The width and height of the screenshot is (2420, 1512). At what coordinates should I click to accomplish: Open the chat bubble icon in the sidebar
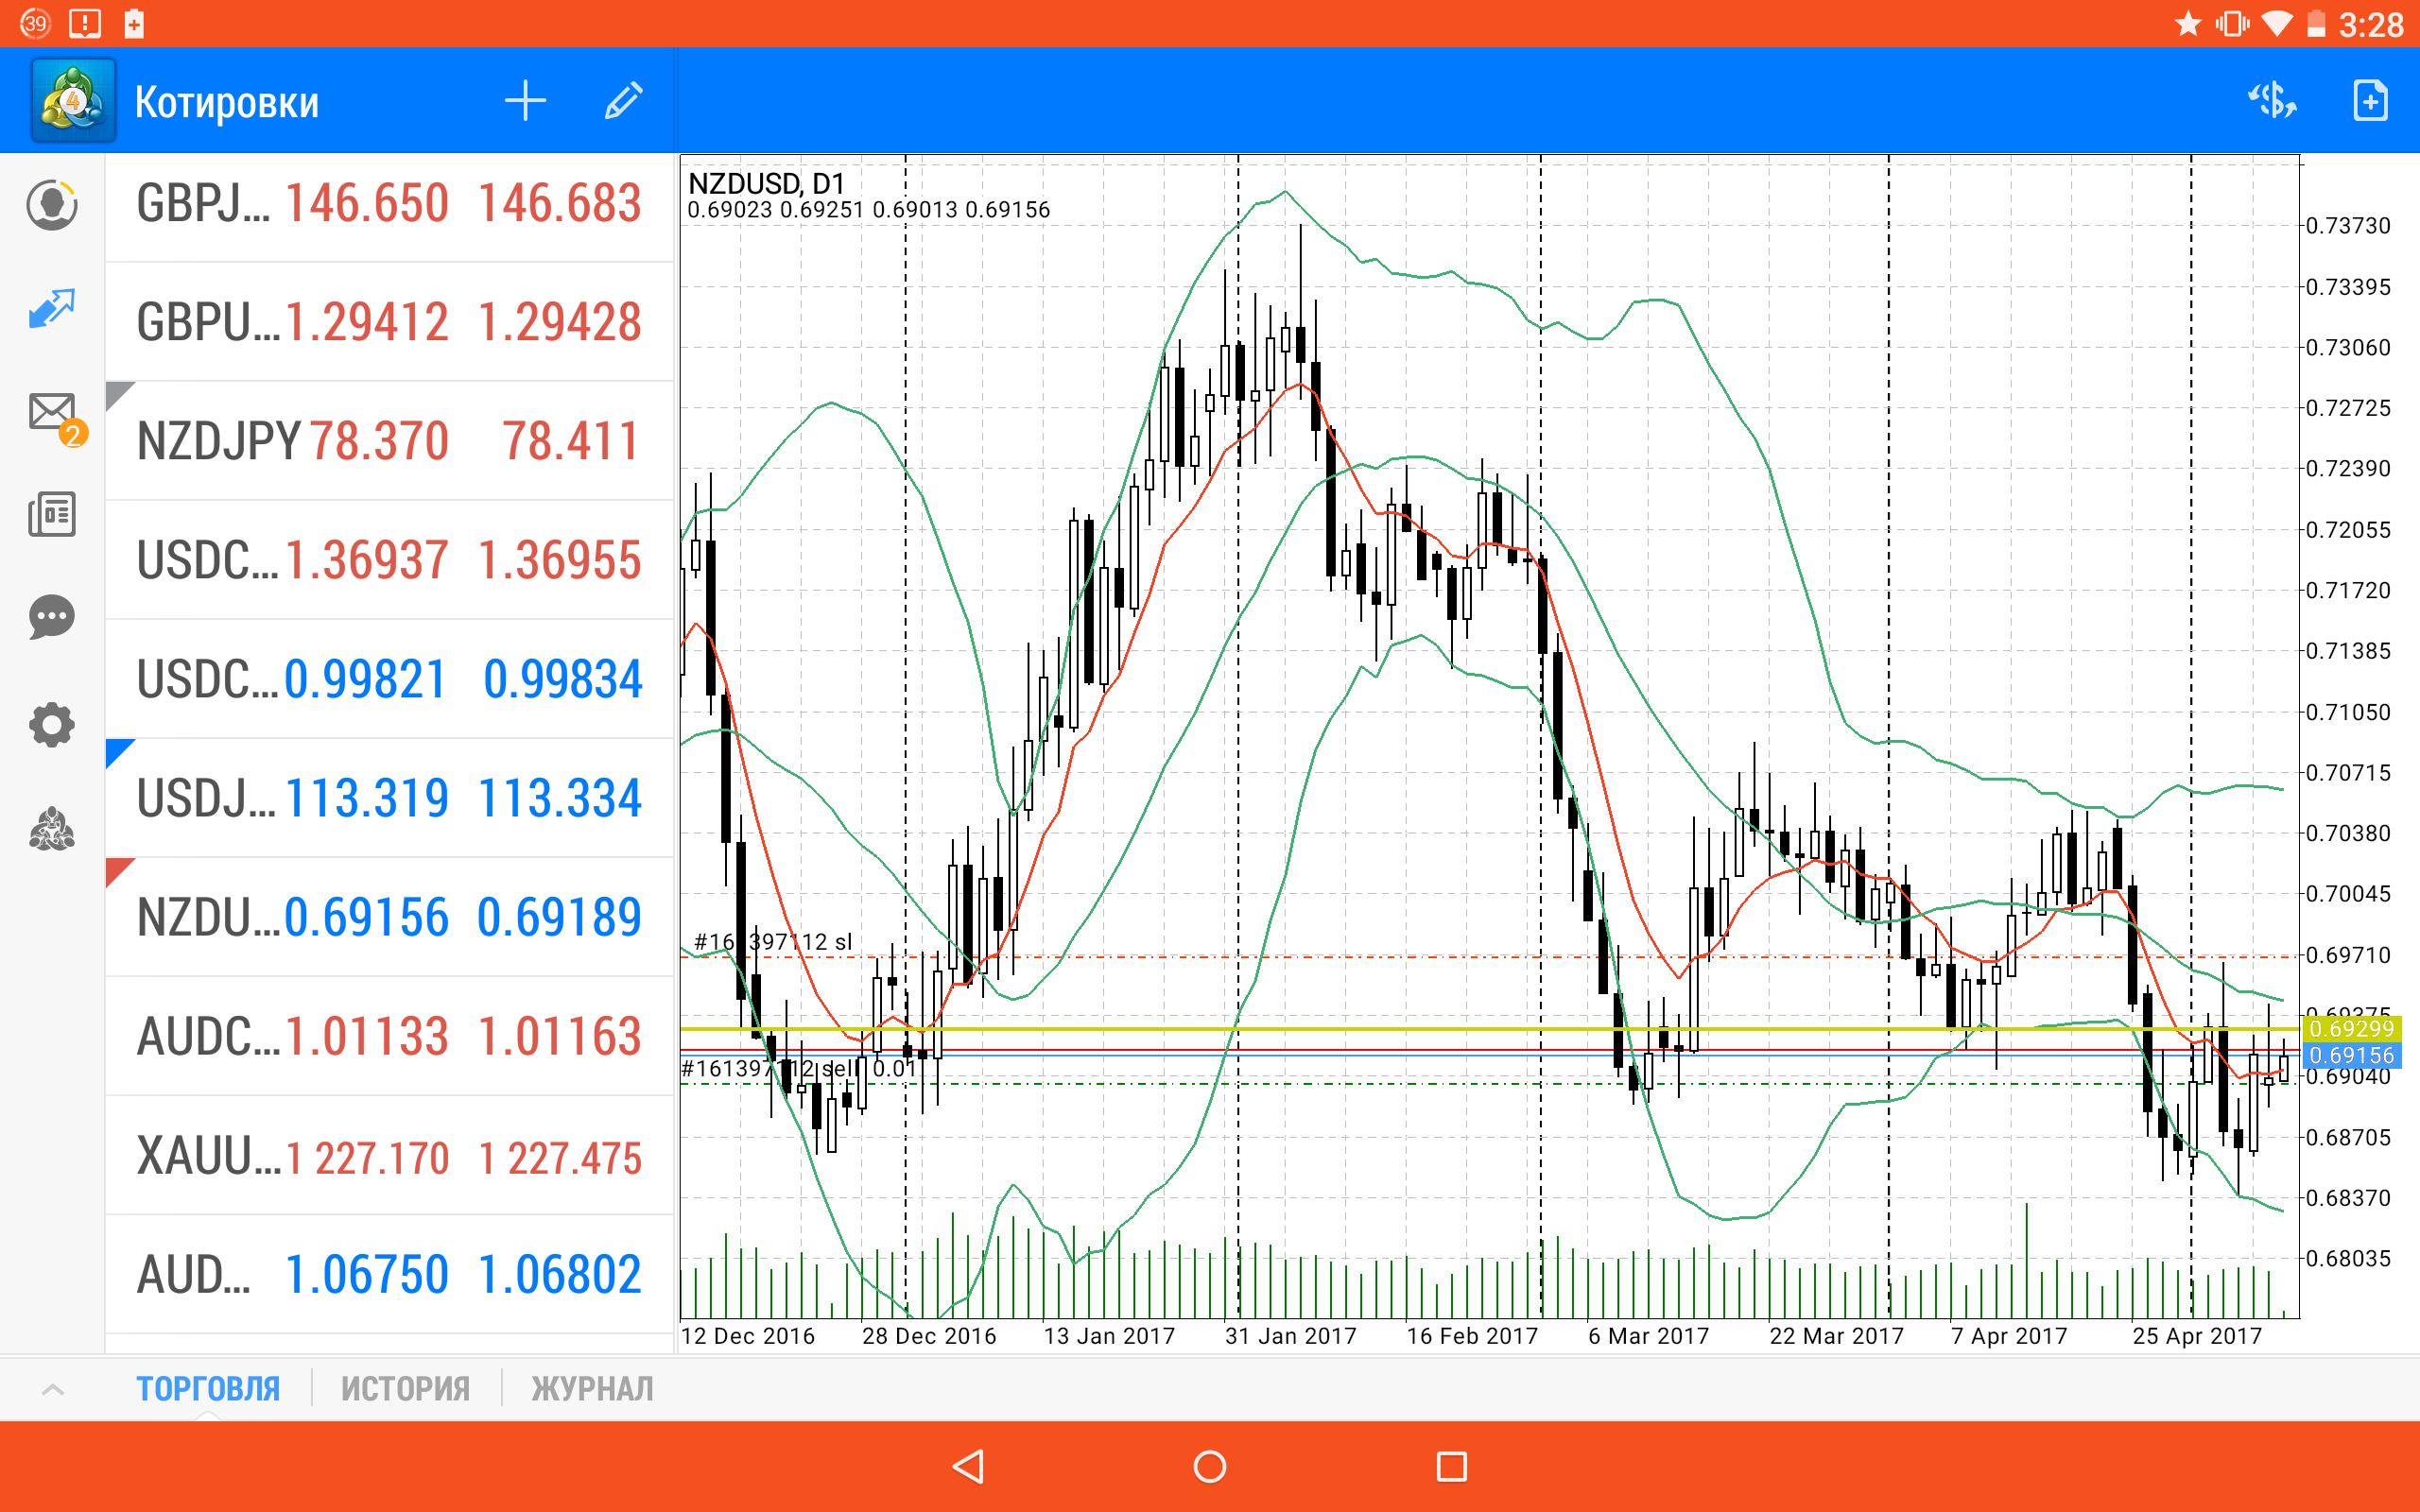pyautogui.click(x=52, y=618)
